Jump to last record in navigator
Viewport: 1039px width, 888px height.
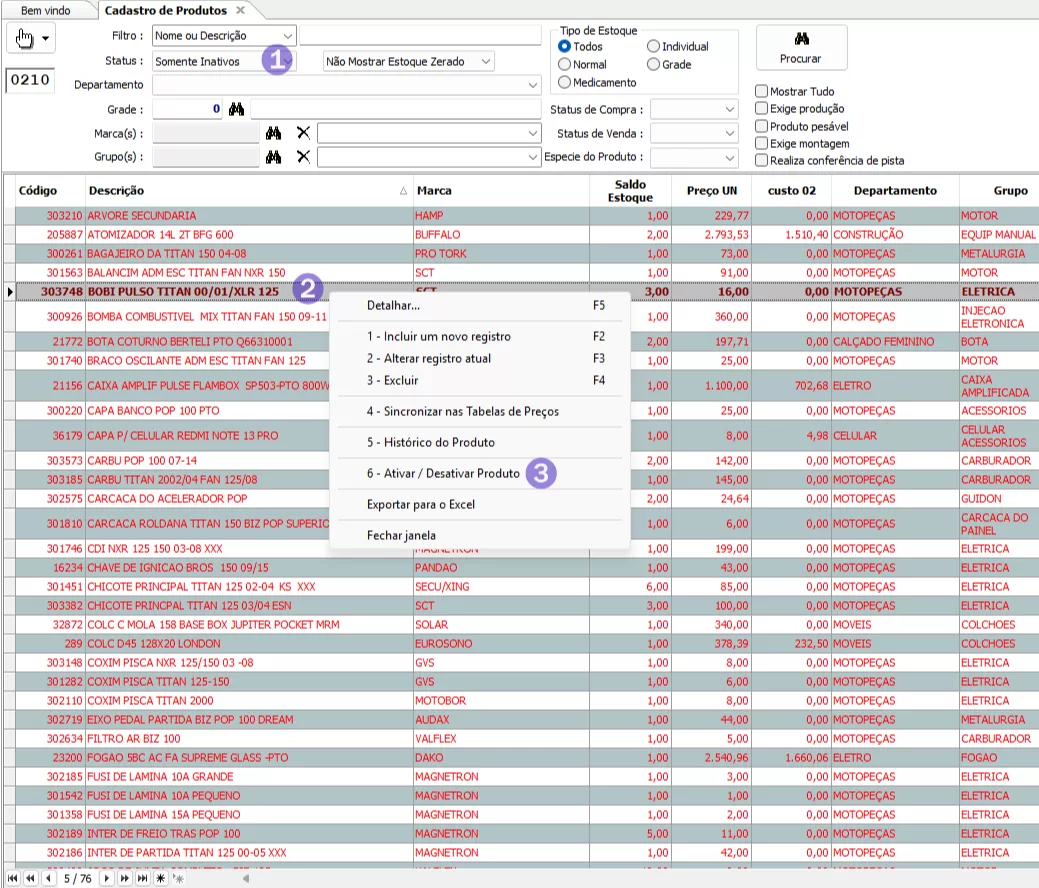(143, 878)
